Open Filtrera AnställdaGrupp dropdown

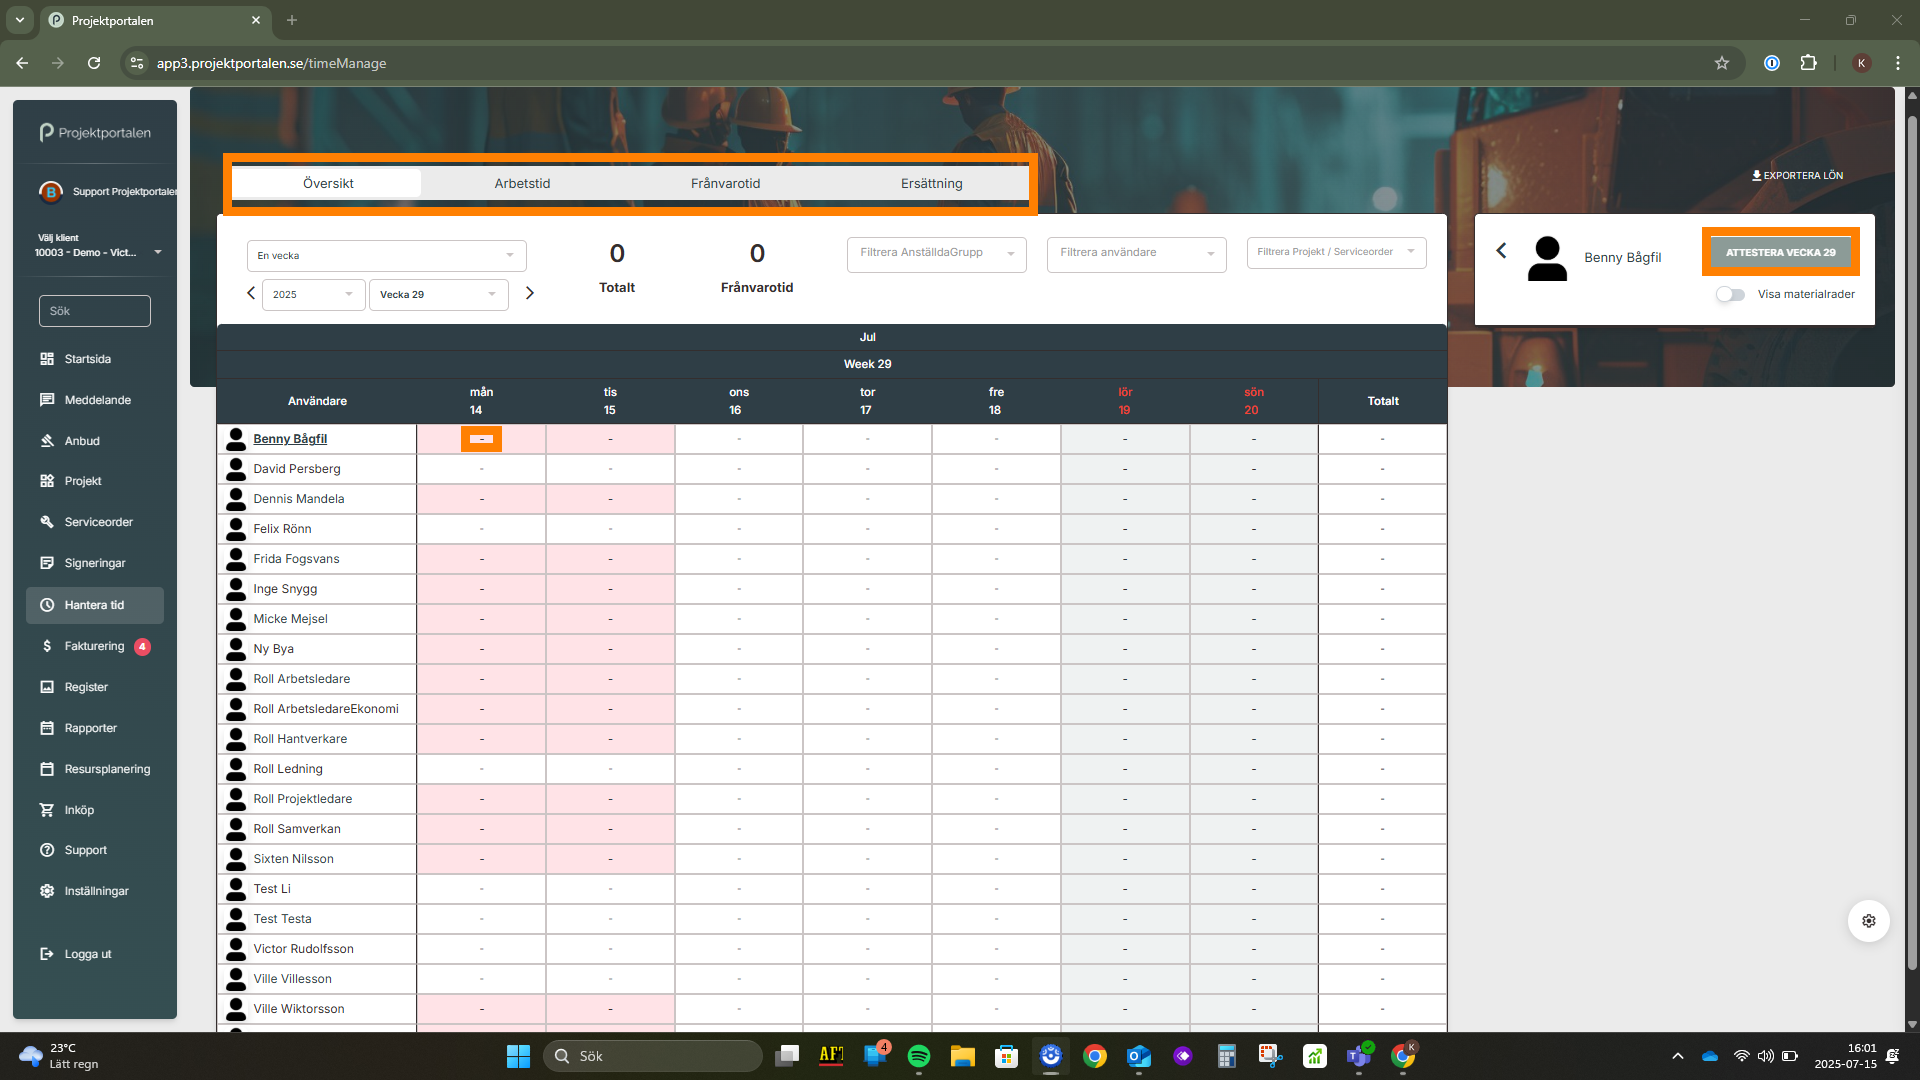click(936, 253)
